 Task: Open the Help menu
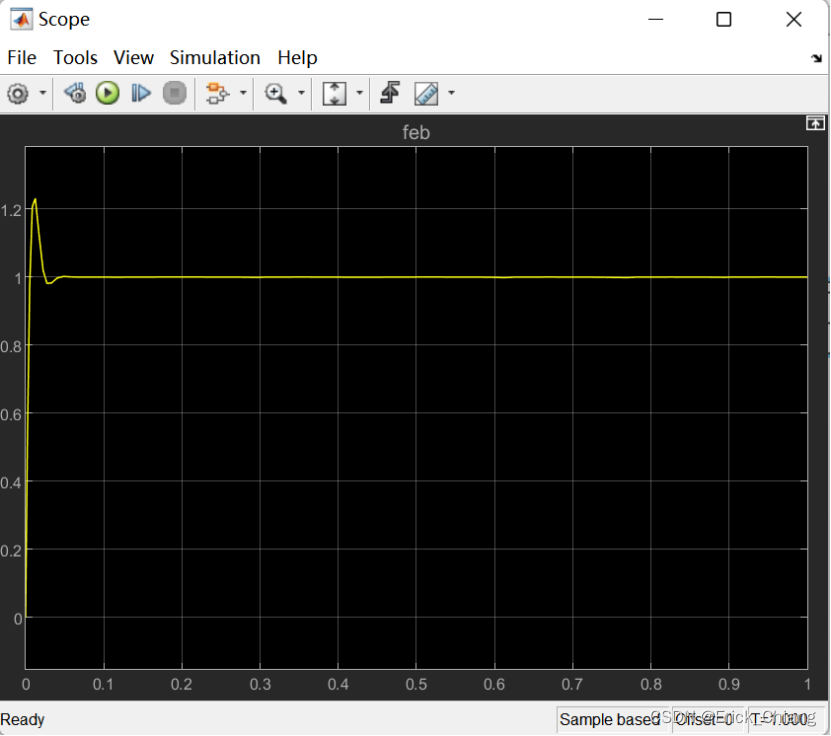pyautogui.click(x=297, y=57)
